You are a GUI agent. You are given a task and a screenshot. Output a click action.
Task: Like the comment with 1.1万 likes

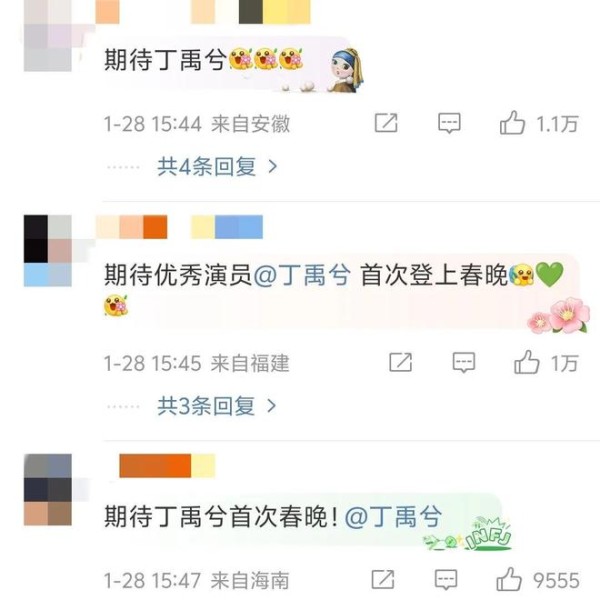tap(512, 122)
